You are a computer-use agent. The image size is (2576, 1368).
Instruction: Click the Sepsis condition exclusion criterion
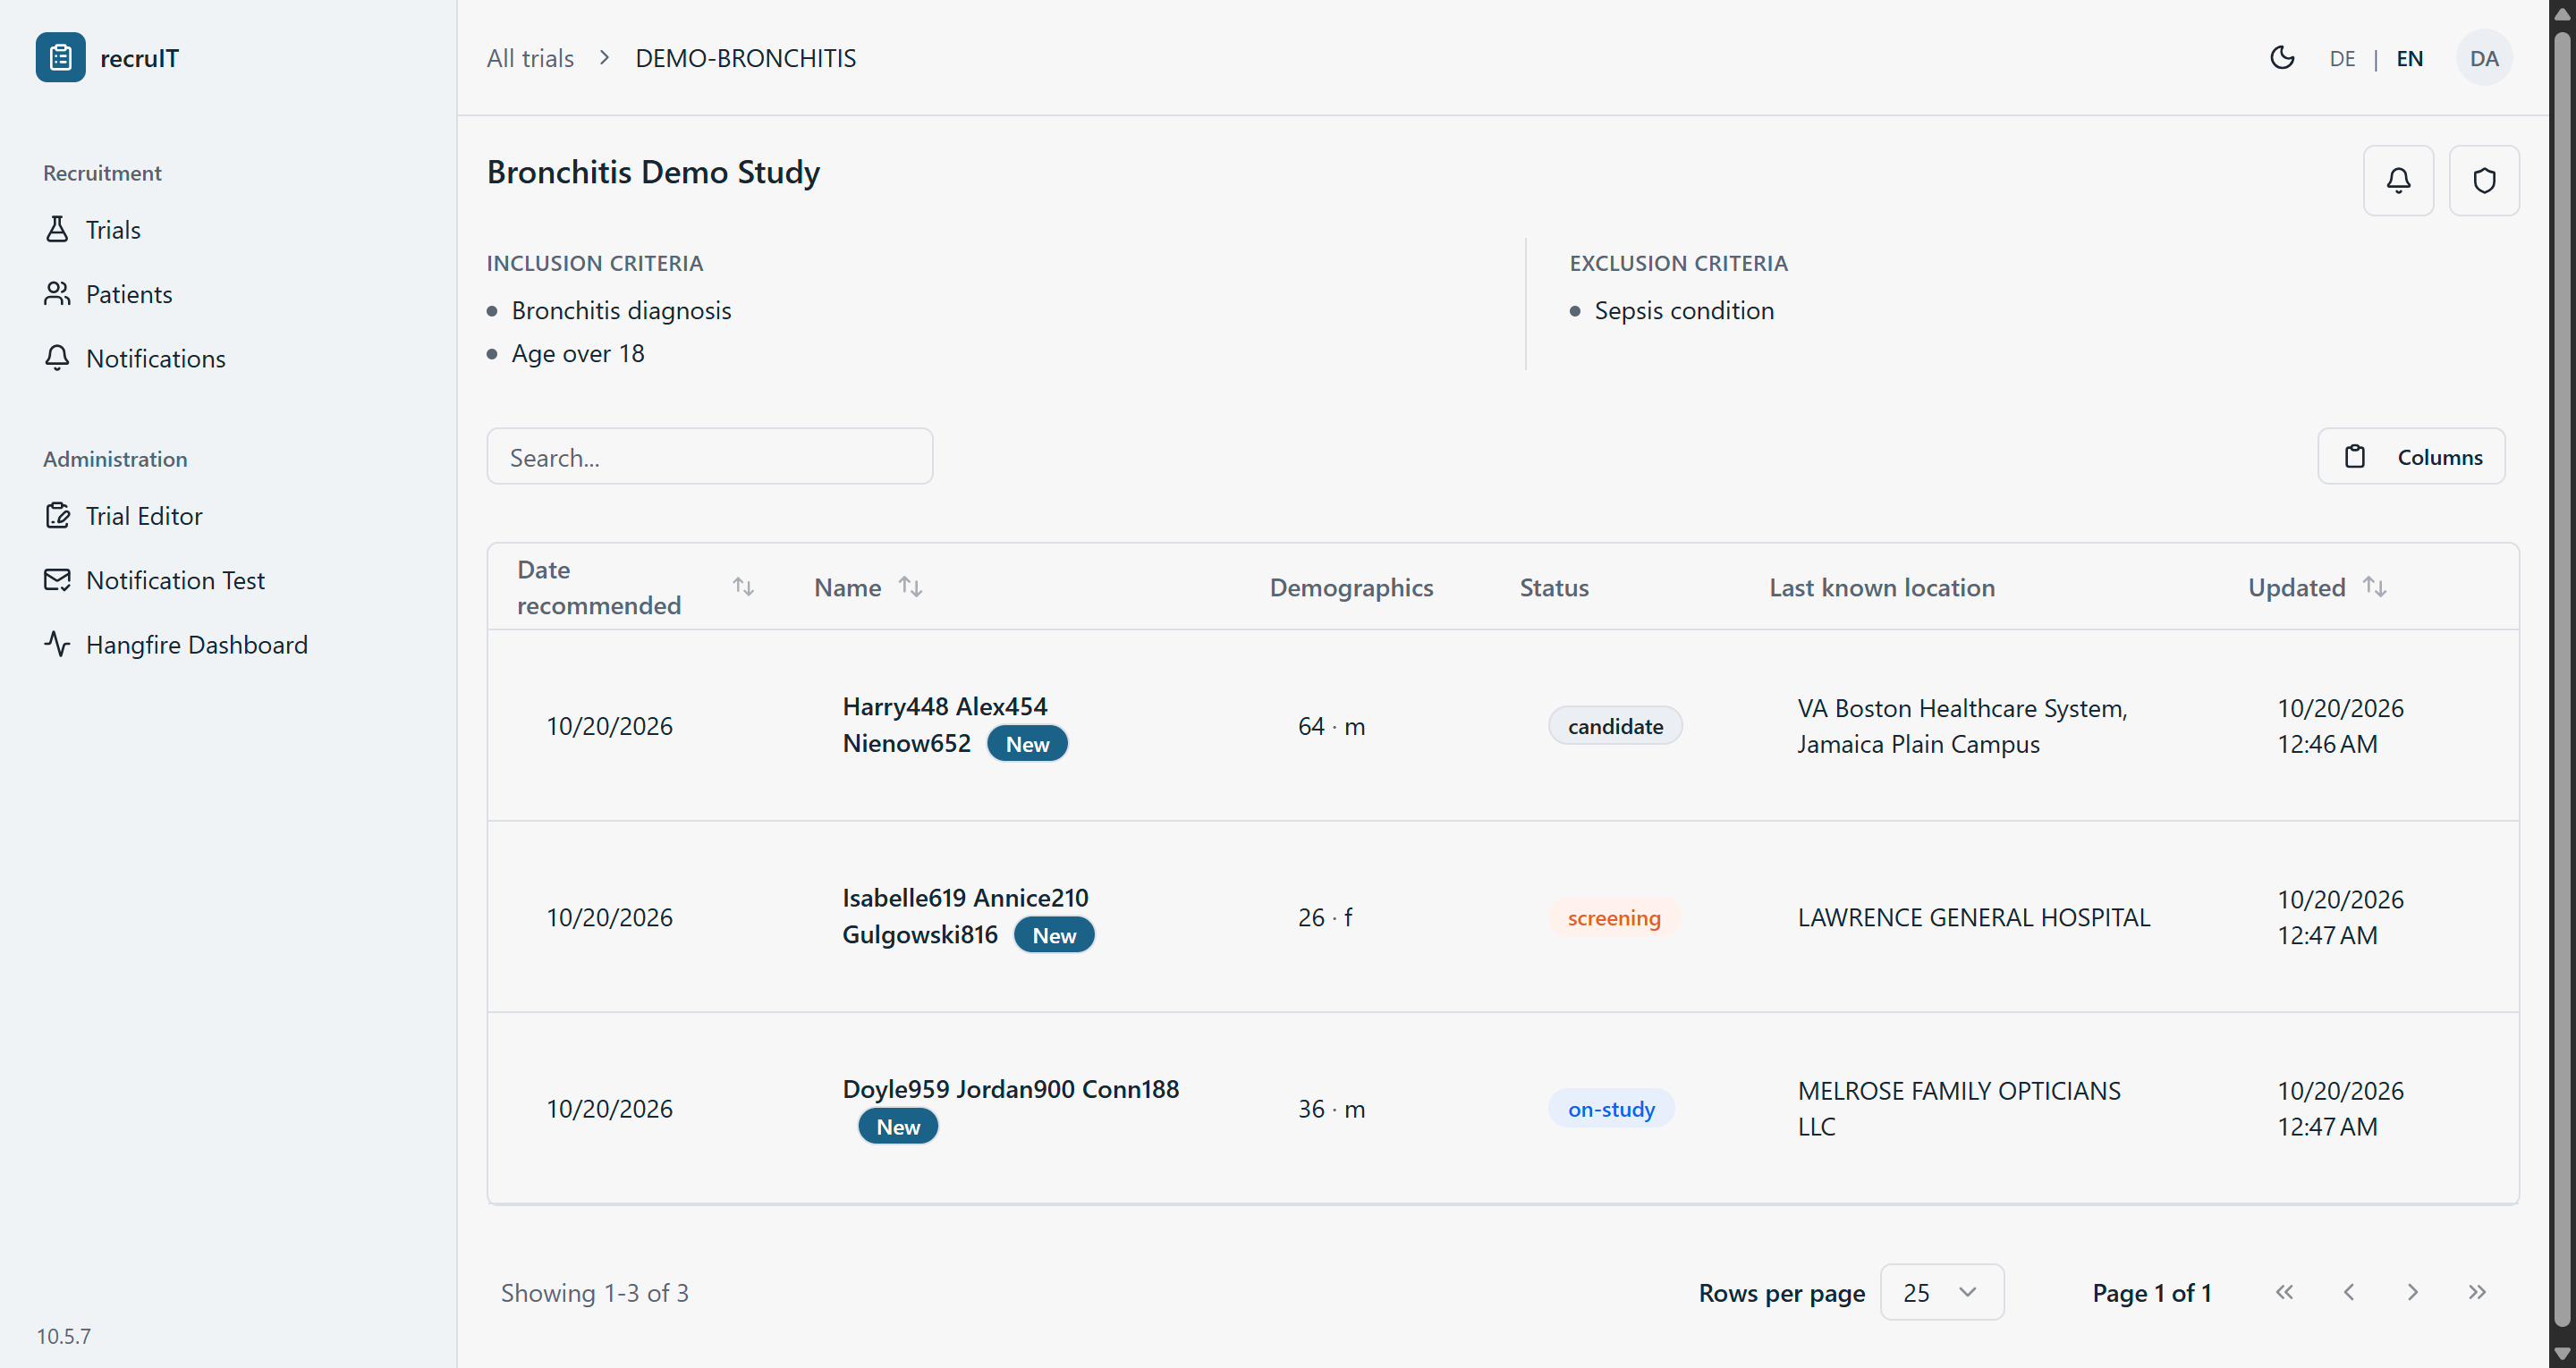(x=1684, y=310)
